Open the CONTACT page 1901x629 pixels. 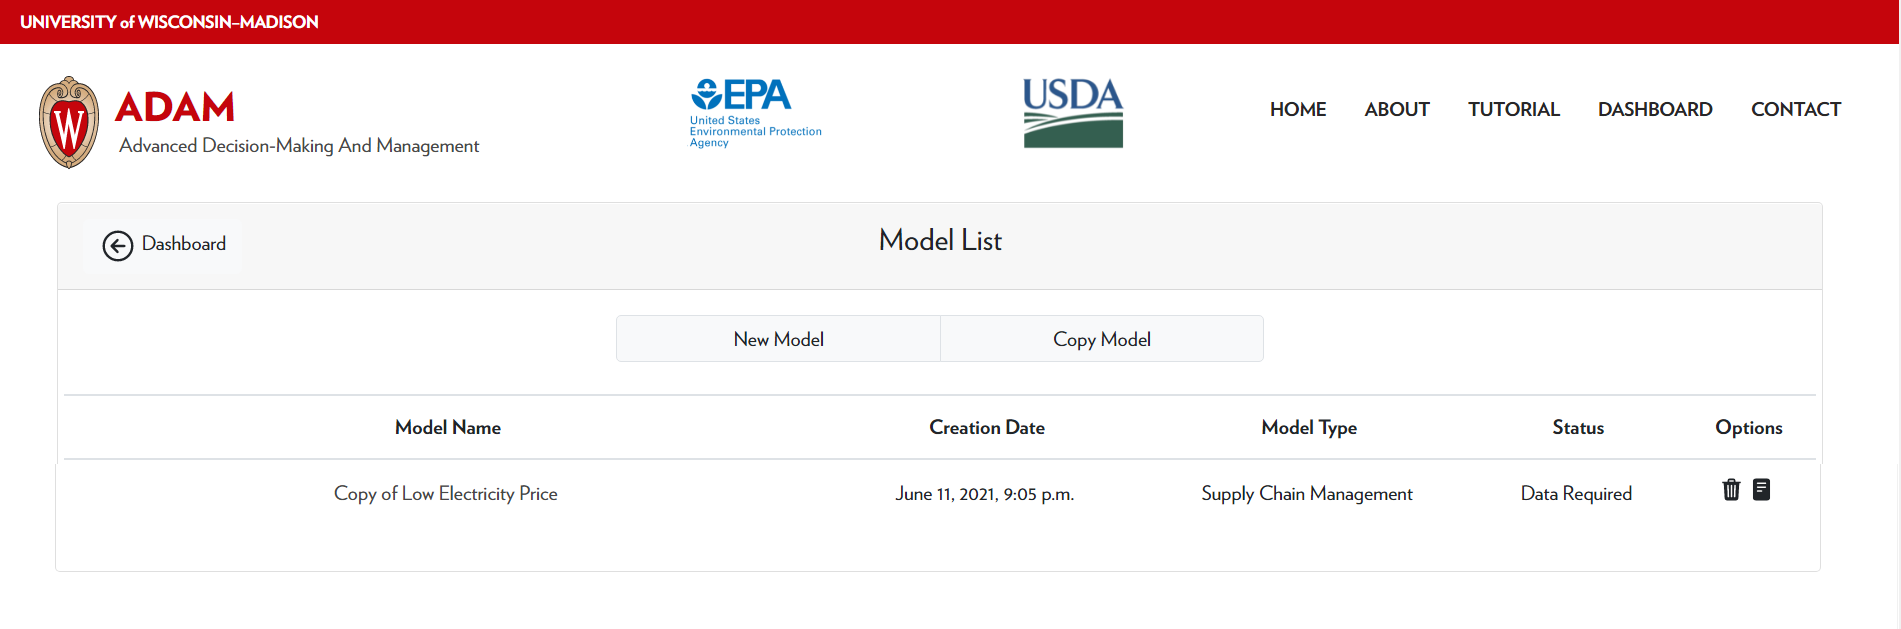click(x=1796, y=110)
